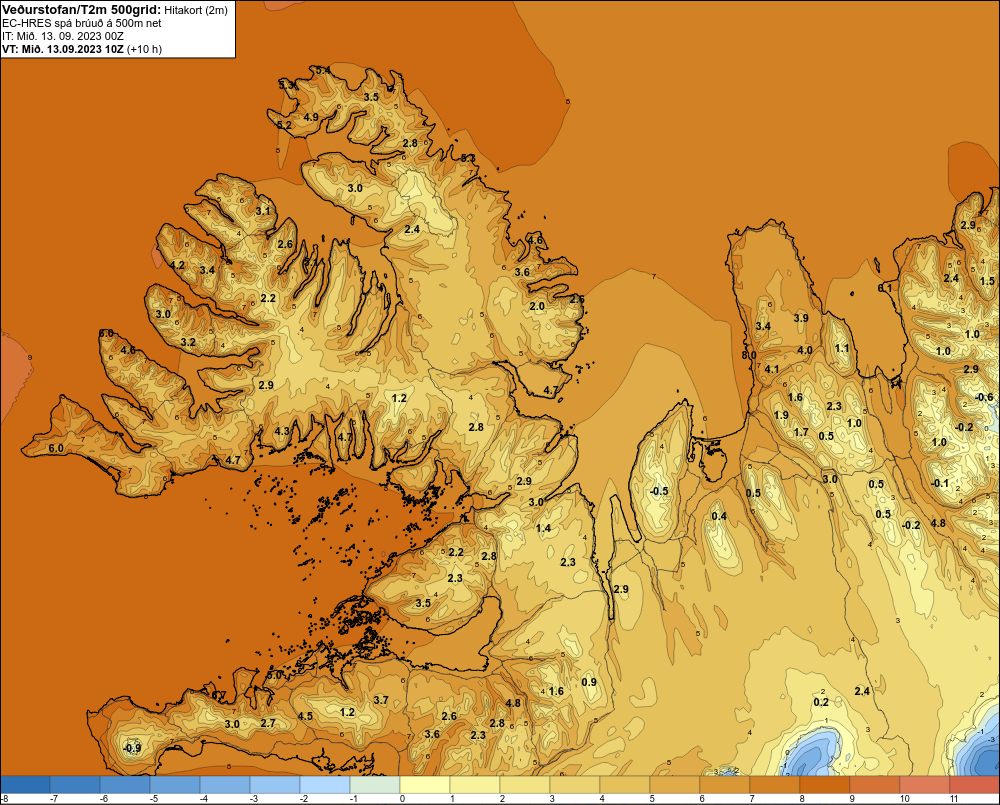Click legend scale label '-4'
This screenshot has width=1000, height=805.
[203, 799]
